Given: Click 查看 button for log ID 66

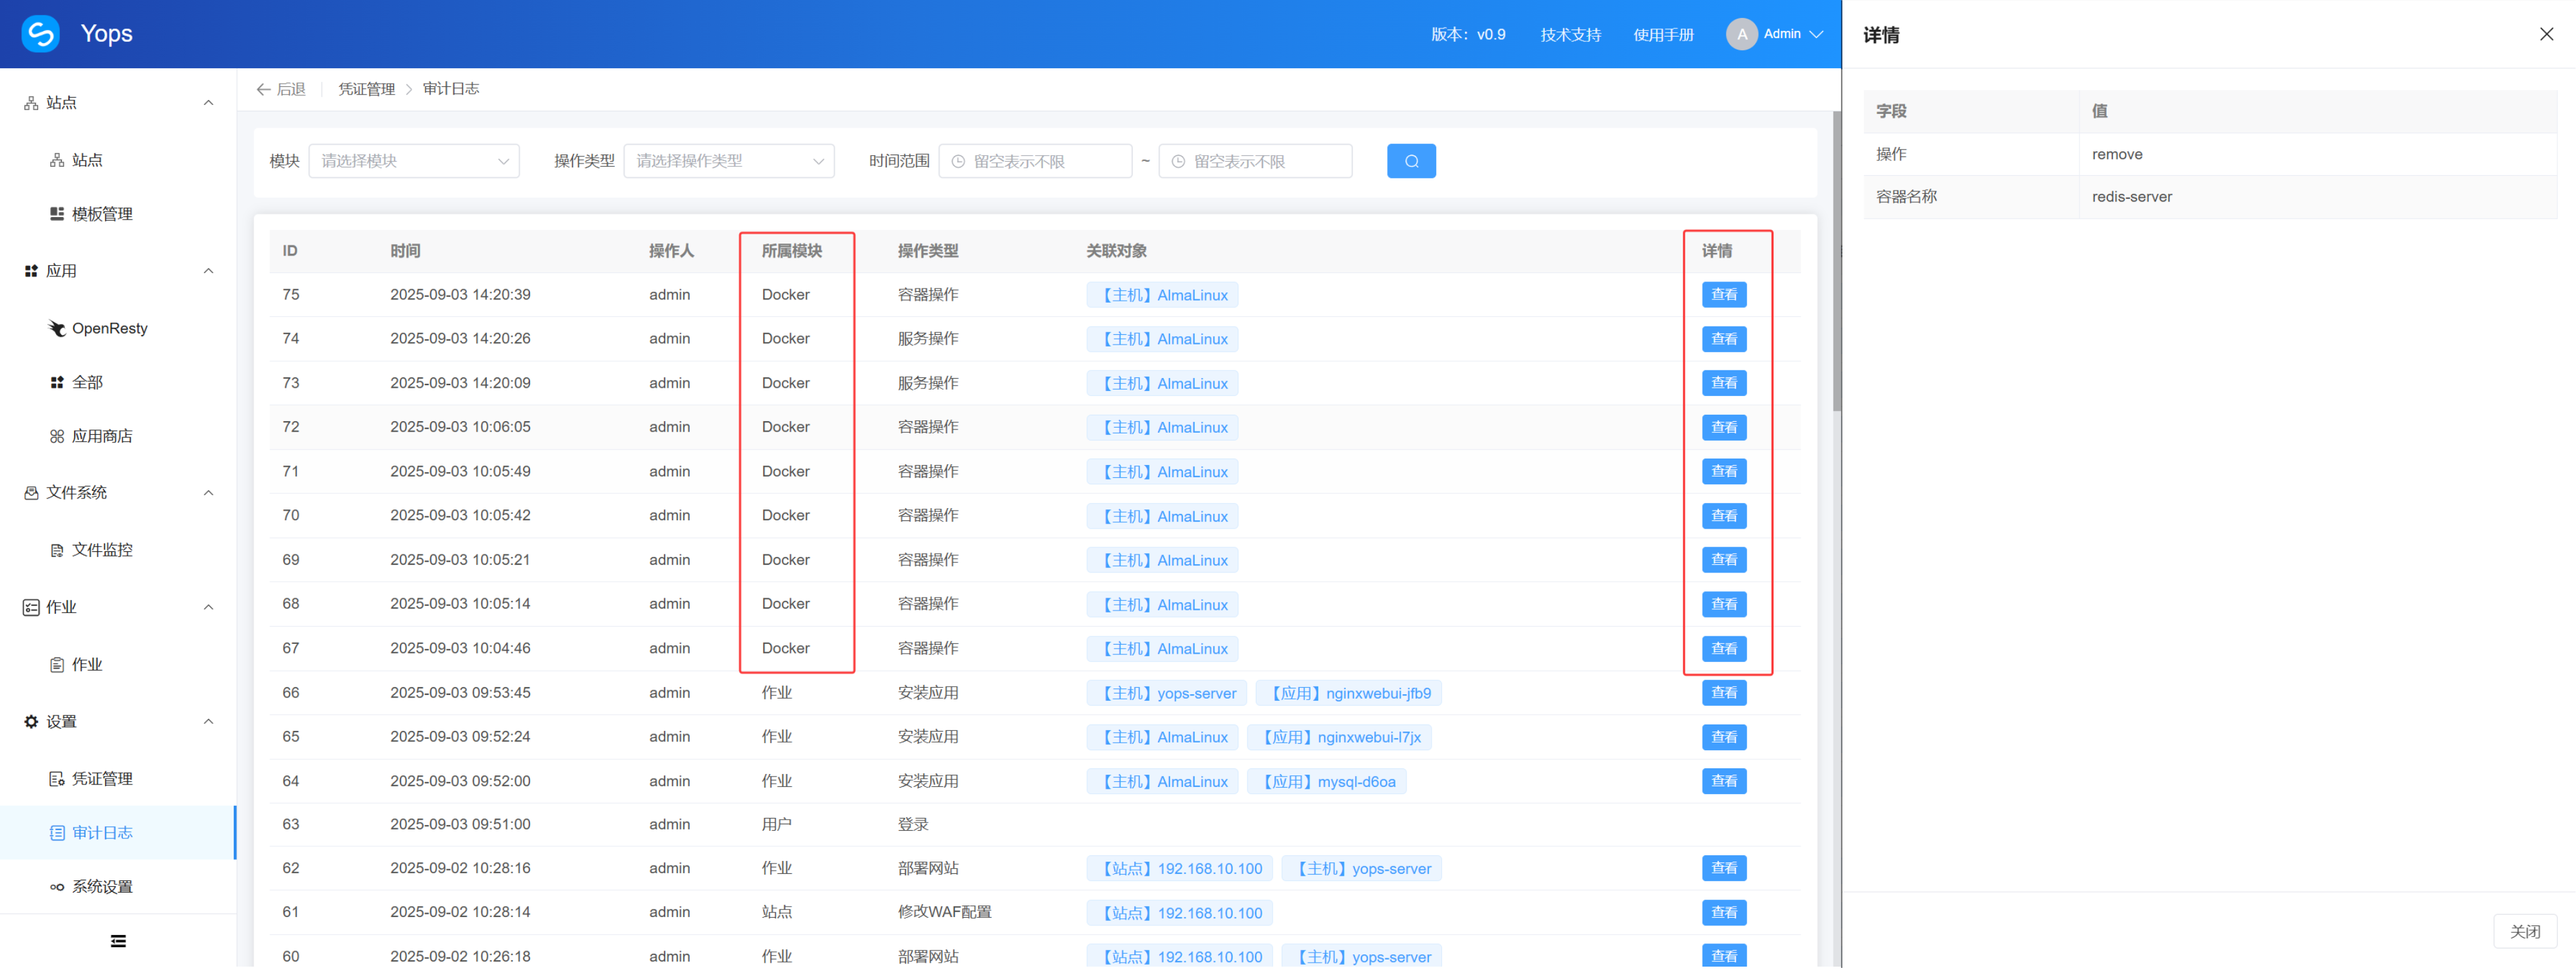Looking at the screenshot, I should click(1724, 693).
